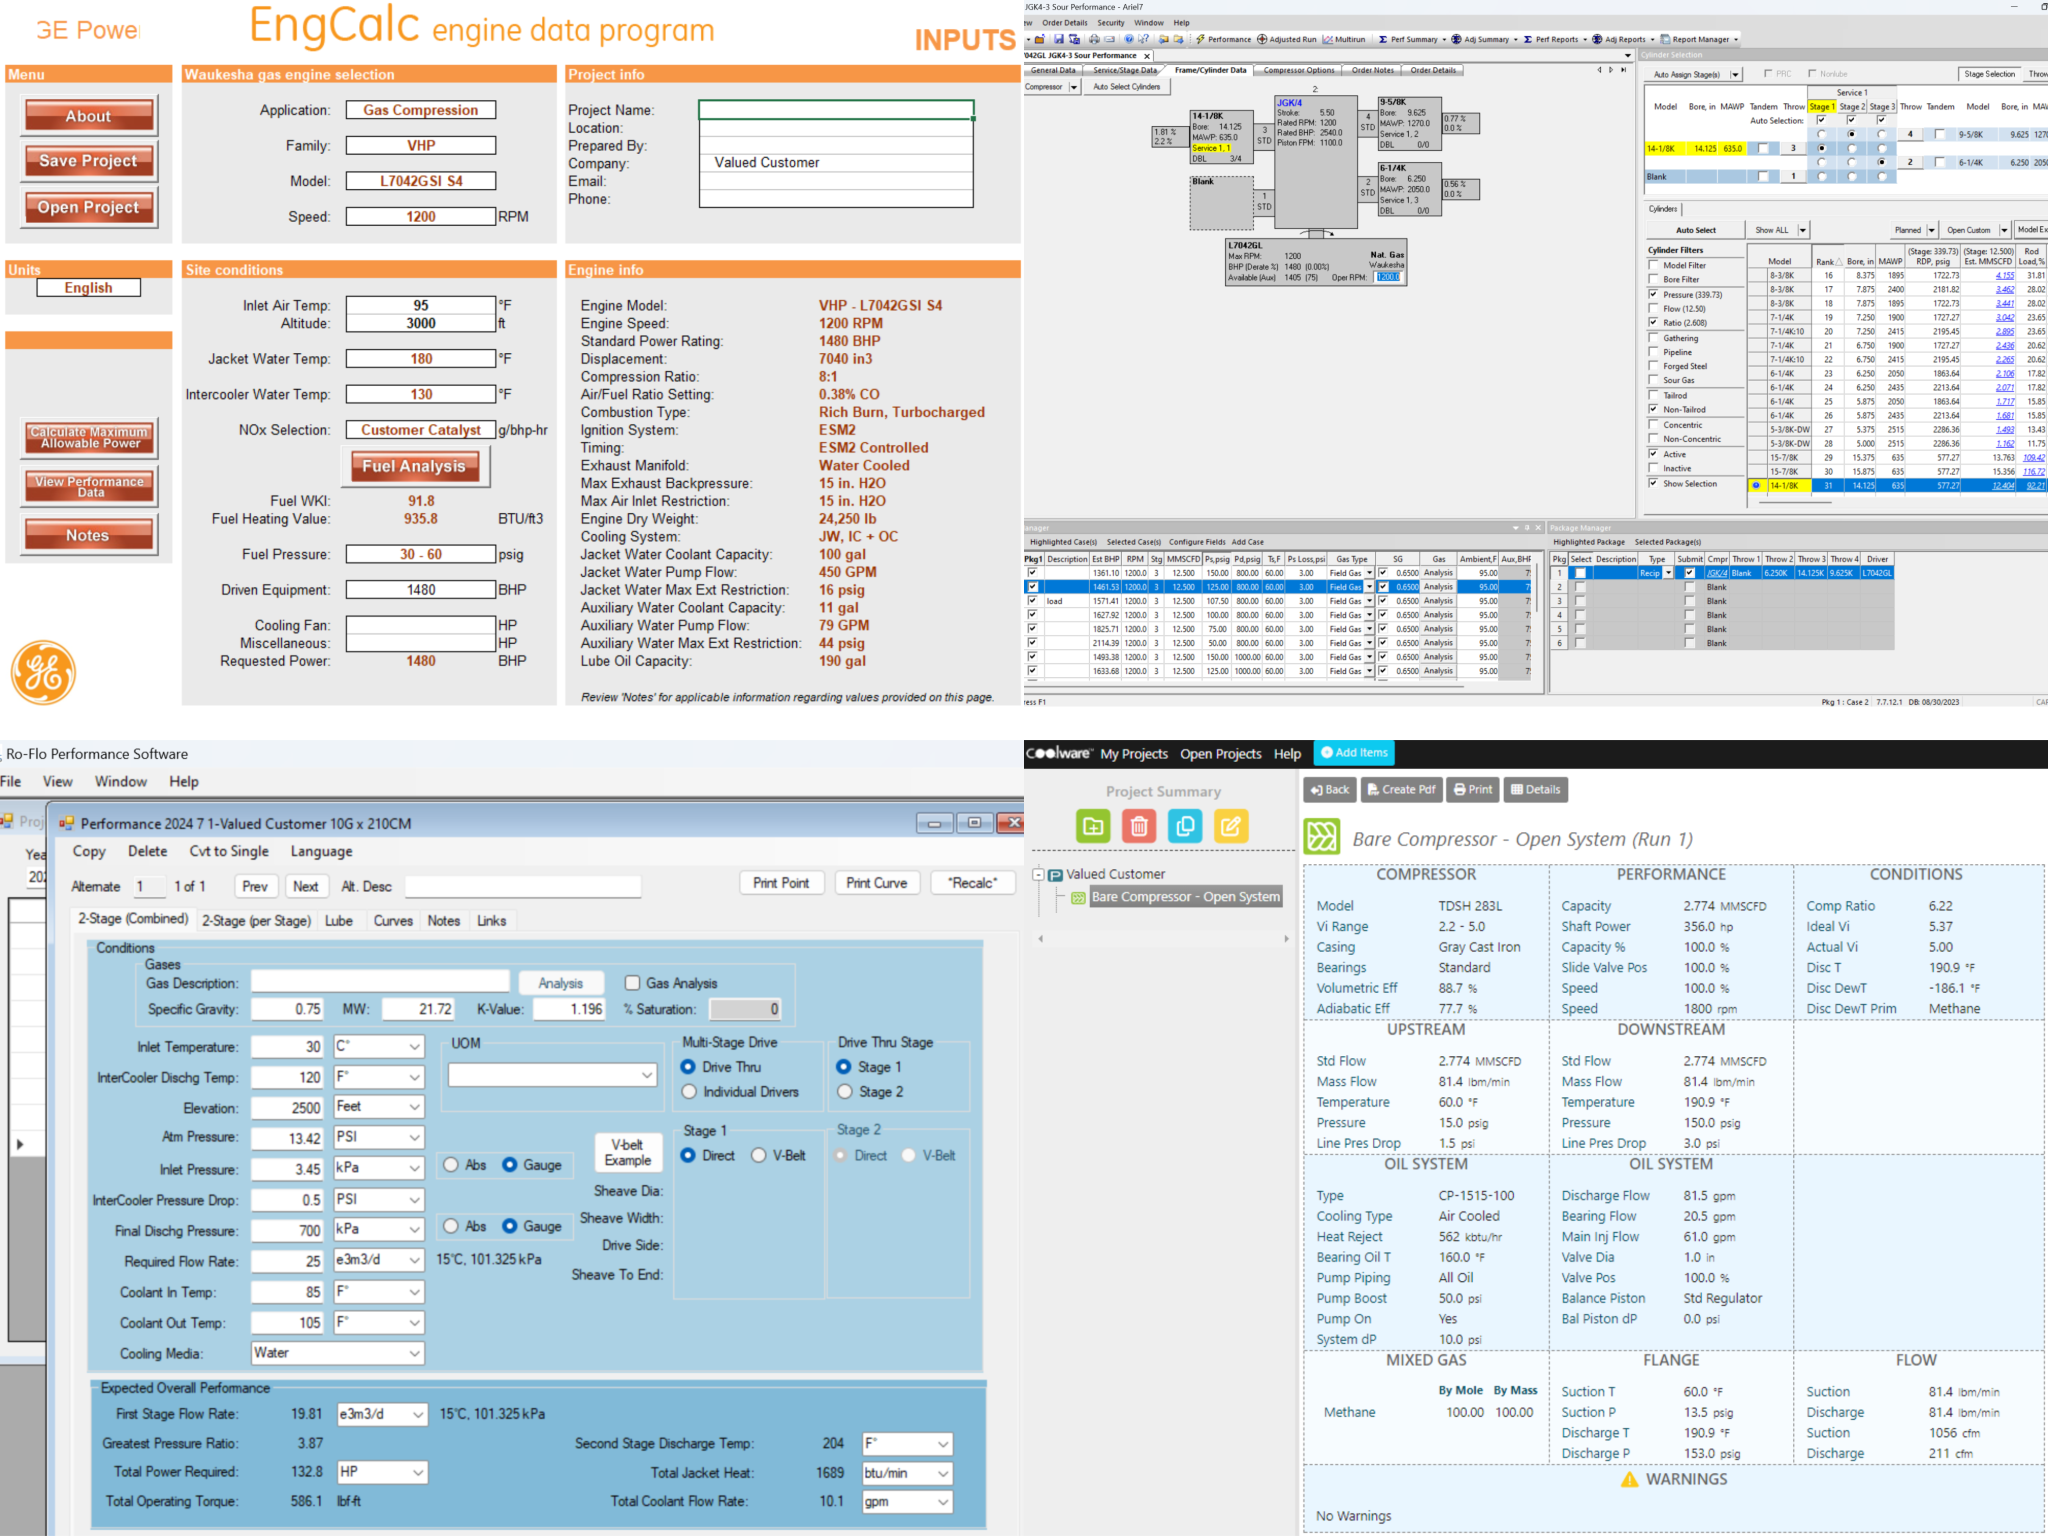Switch to the Compressor Options tab

[1297, 70]
